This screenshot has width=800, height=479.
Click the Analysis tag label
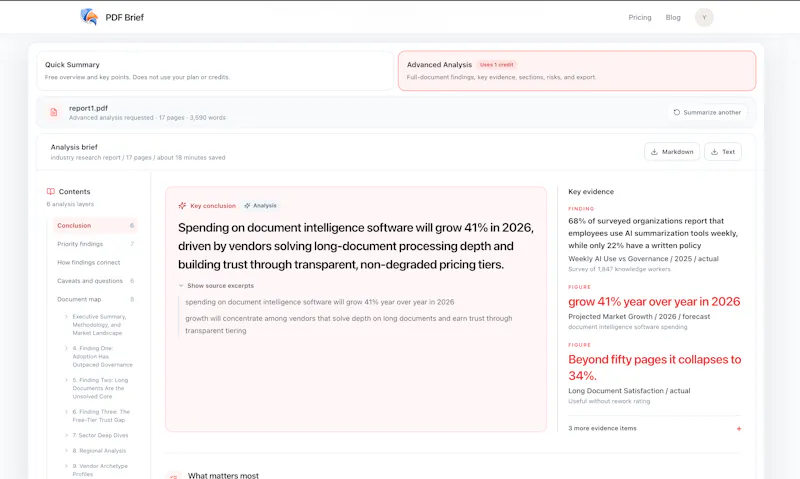(x=265, y=206)
